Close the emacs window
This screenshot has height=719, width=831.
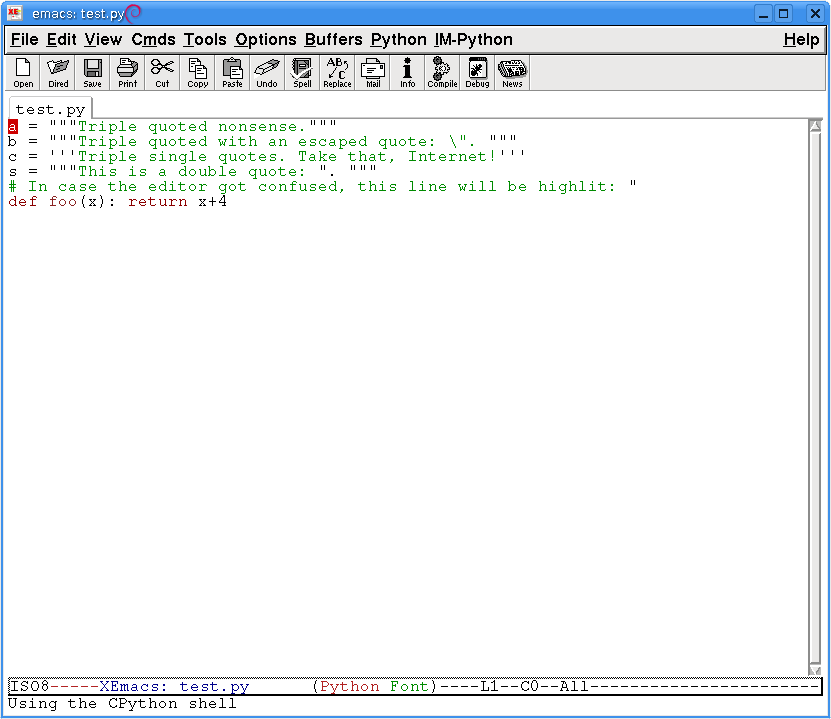(815, 13)
